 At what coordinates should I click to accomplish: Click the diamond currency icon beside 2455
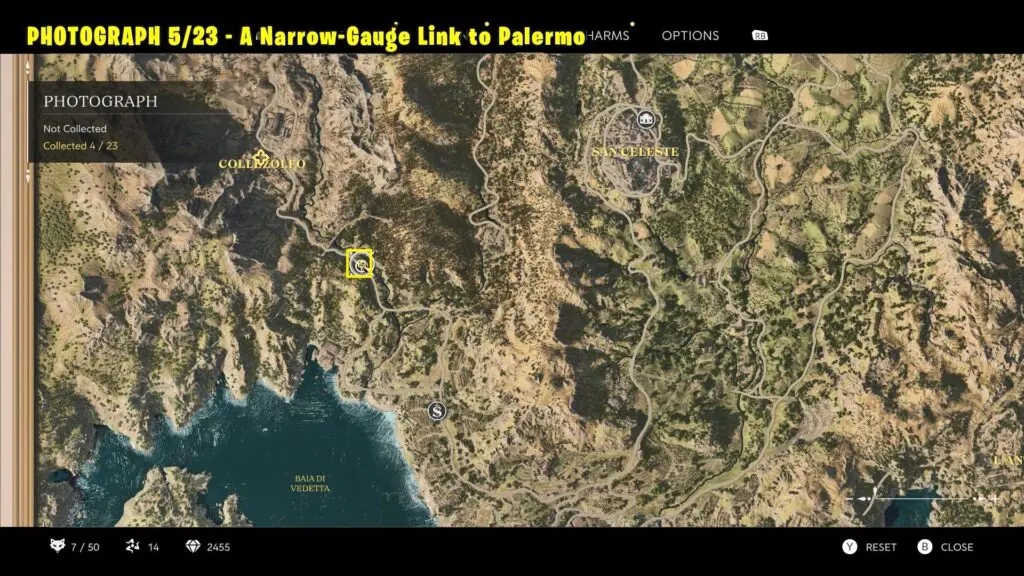click(194, 547)
